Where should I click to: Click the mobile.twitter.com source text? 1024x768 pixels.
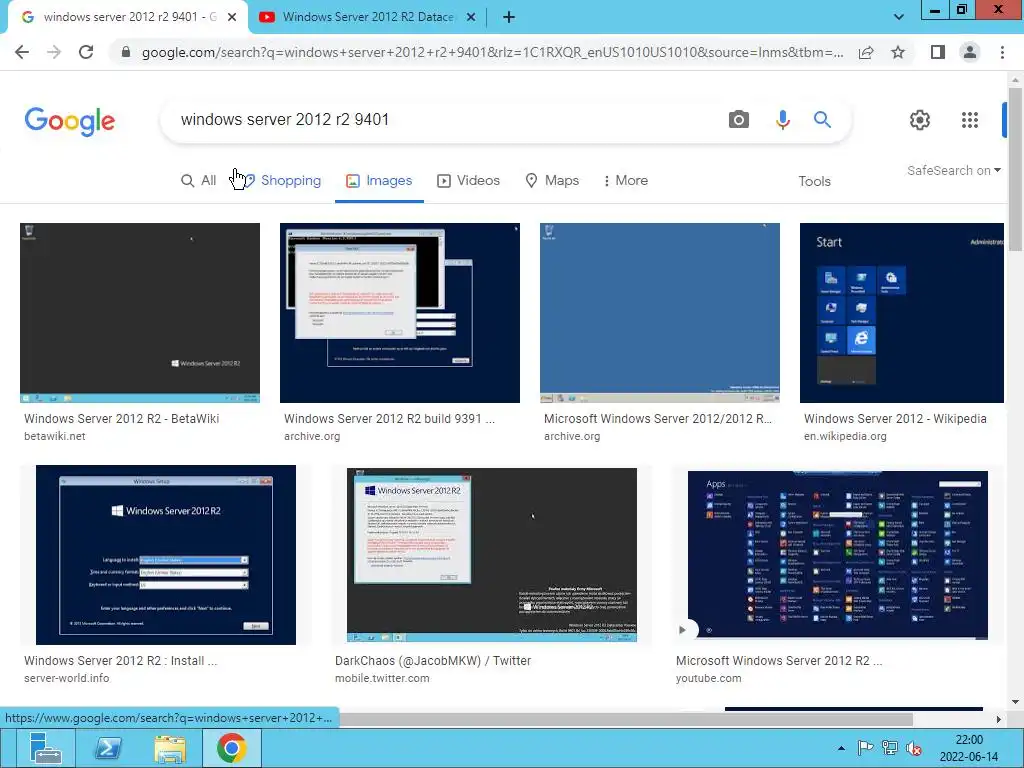tap(382, 679)
